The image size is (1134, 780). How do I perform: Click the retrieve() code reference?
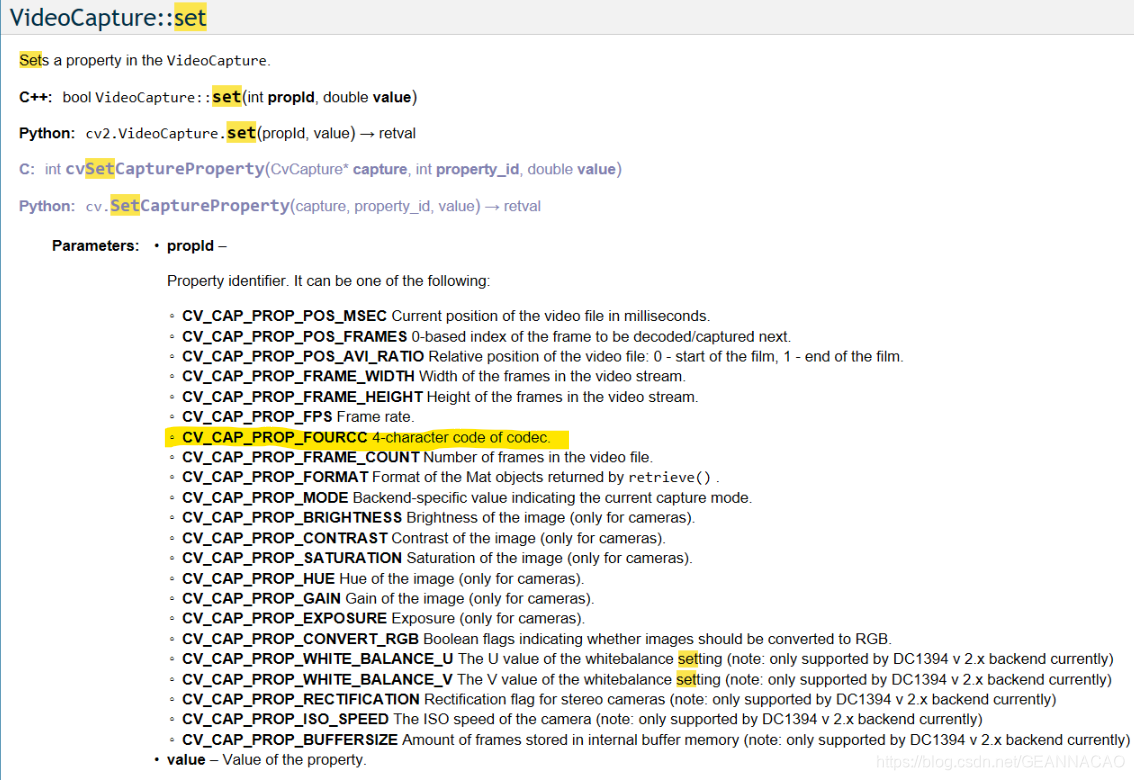[670, 477]
